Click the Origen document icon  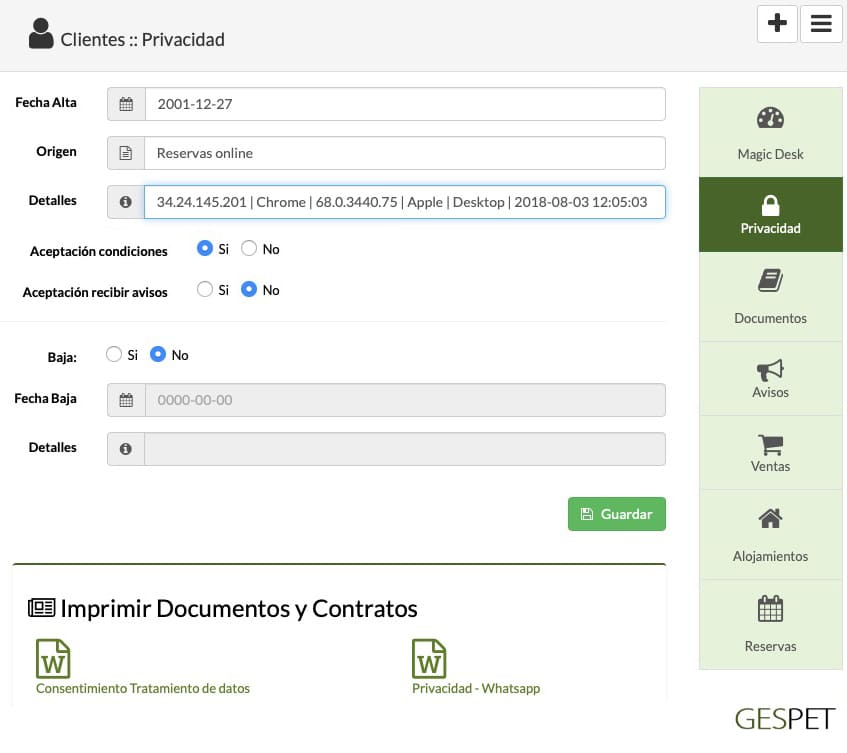pos(126,153)
